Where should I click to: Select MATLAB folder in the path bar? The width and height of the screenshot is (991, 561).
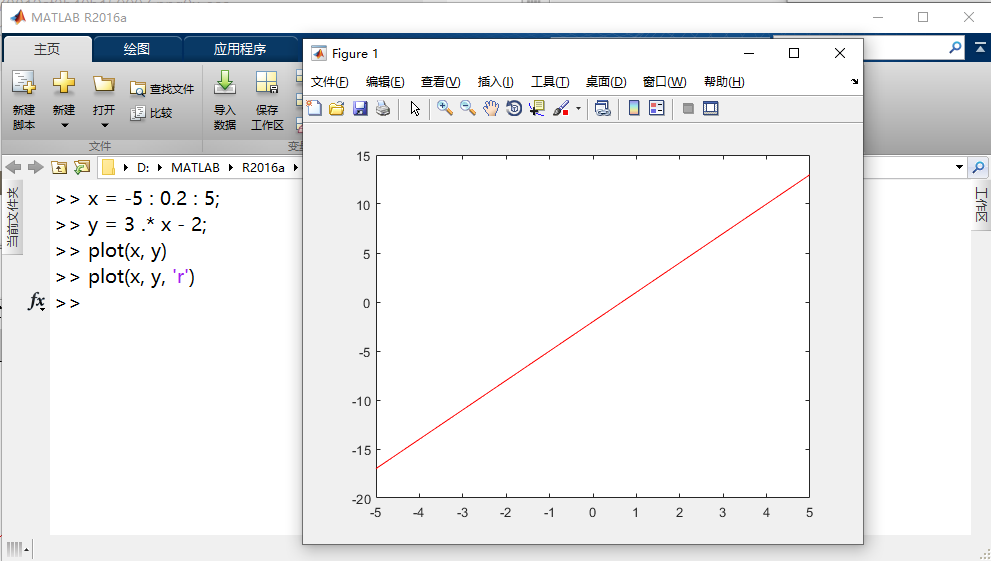[x=195, y=167]
